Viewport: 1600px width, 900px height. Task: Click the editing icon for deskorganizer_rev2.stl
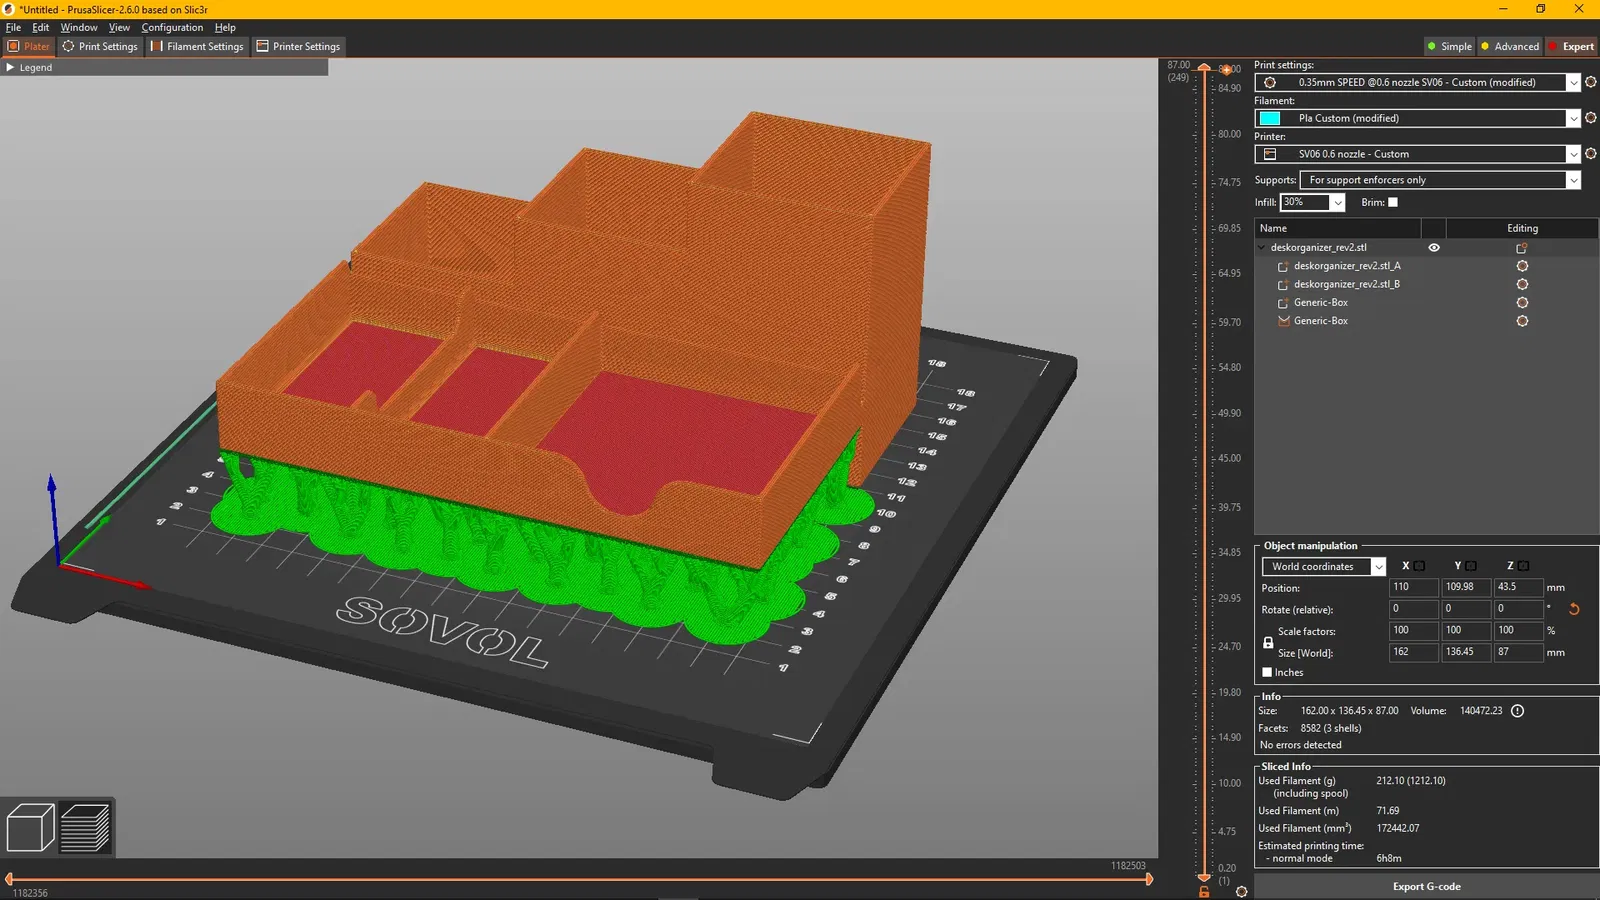(1522, 248)
